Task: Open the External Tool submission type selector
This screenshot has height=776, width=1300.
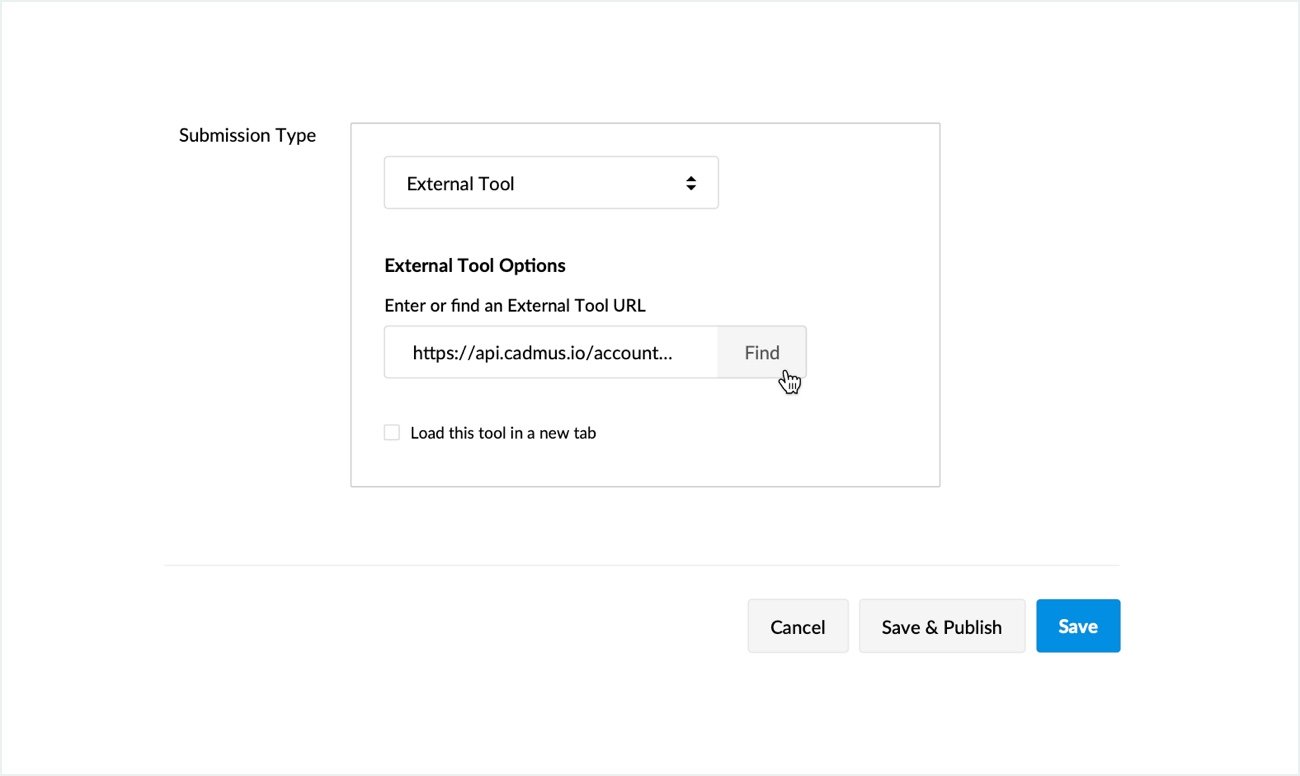Action: point(551,182)
